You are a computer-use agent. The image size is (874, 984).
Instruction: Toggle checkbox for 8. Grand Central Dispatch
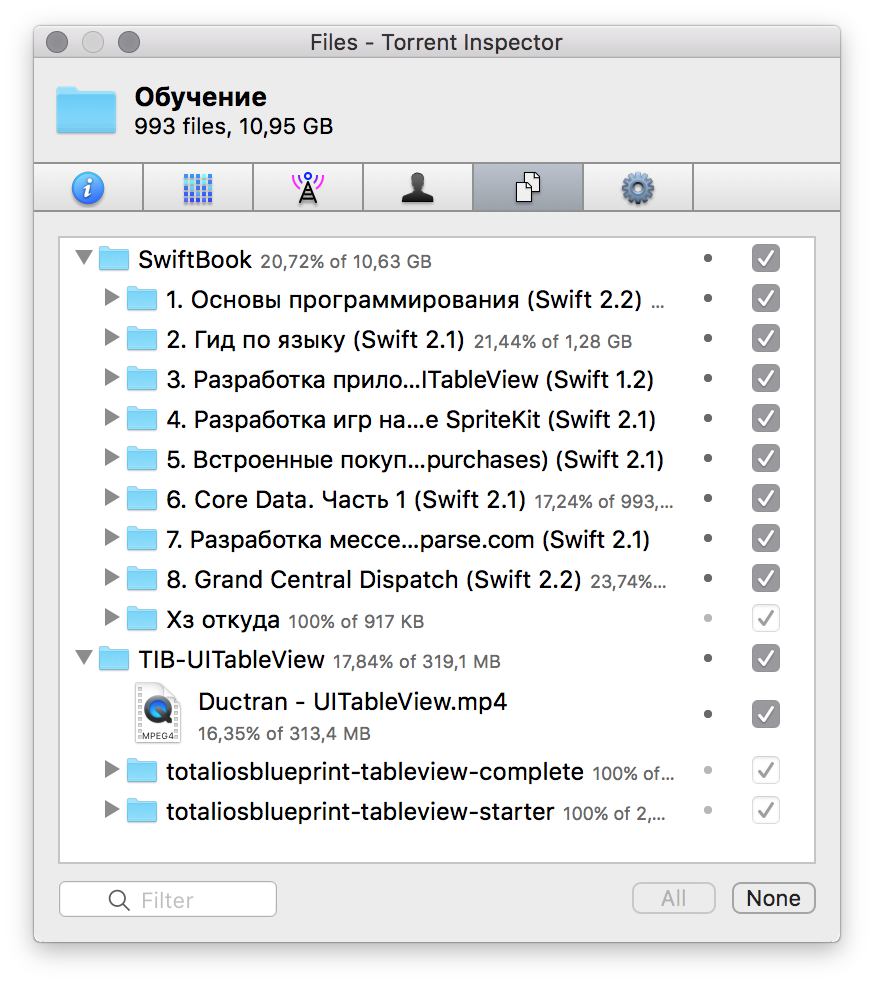click(x=765, y=578)
